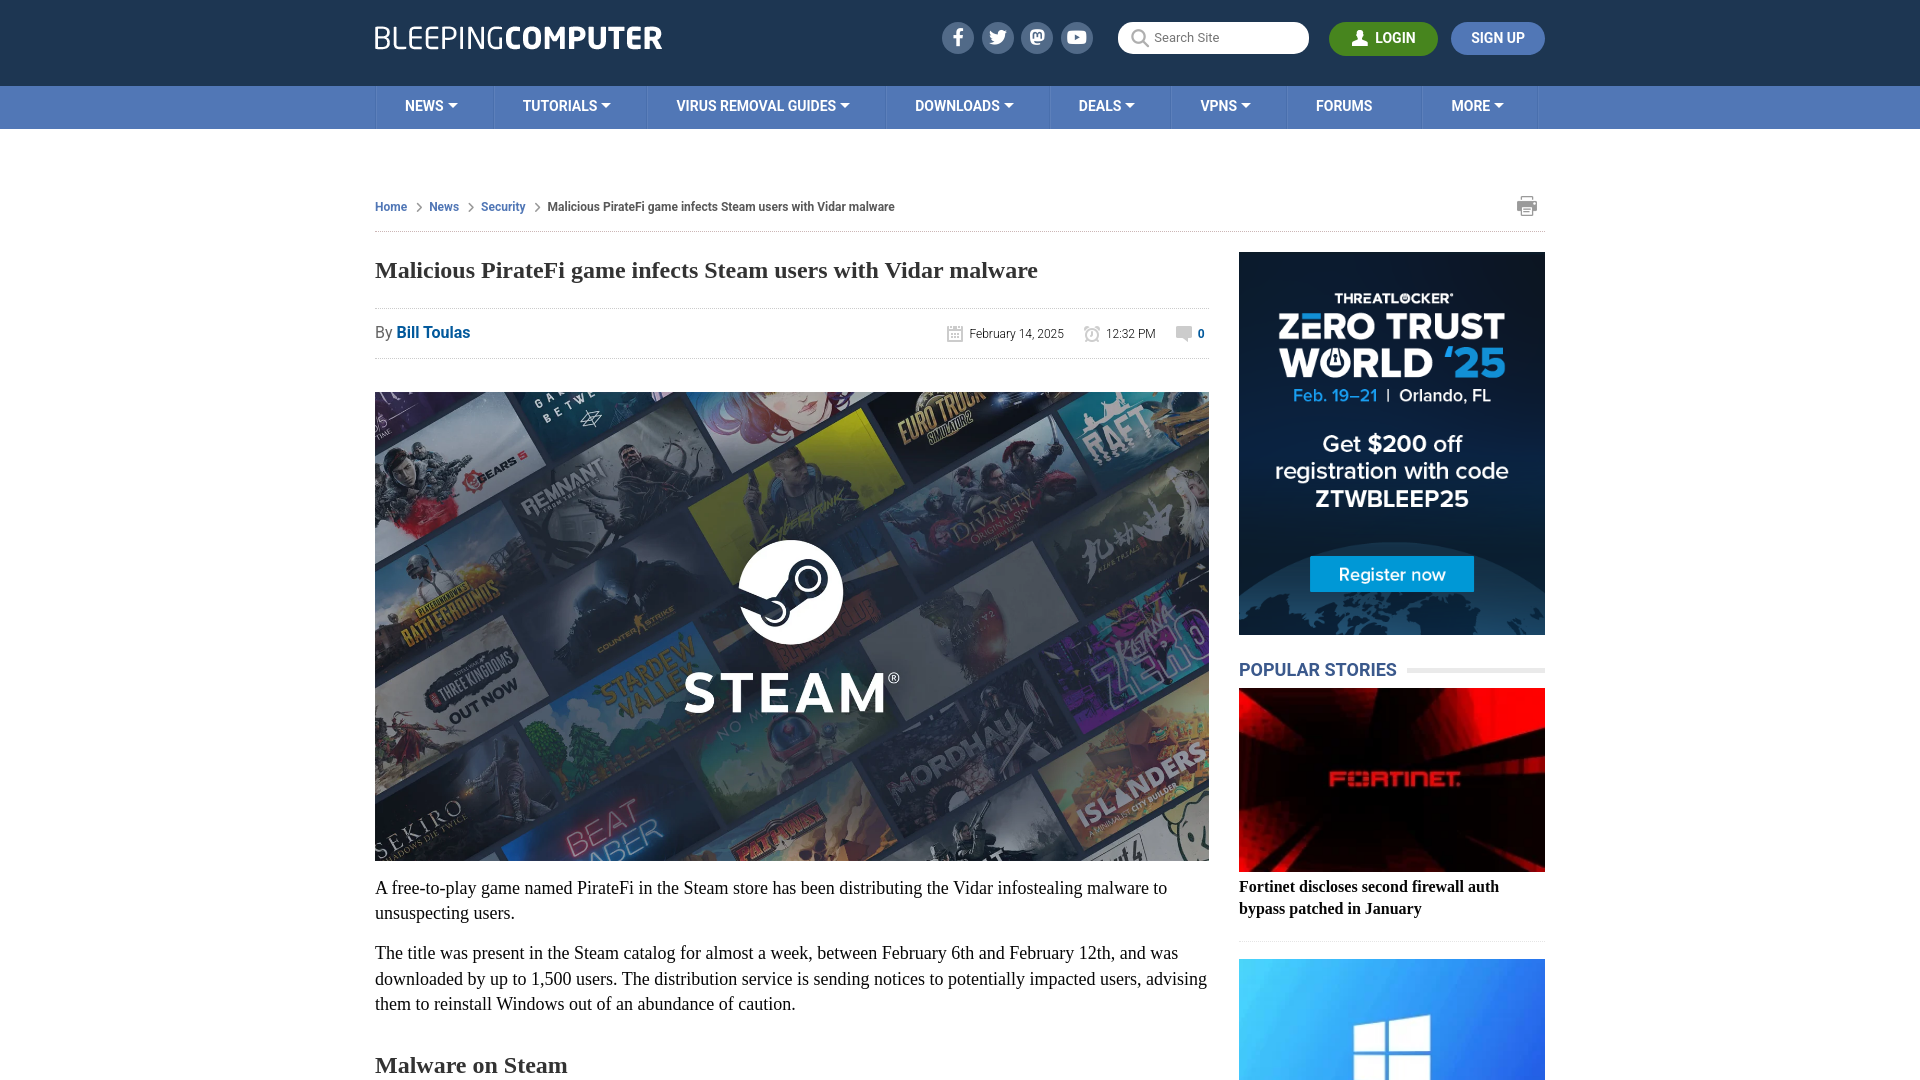Click the Security breadcrumb link
This screenshot has width=1920, height=1080.
pos(502,206)
